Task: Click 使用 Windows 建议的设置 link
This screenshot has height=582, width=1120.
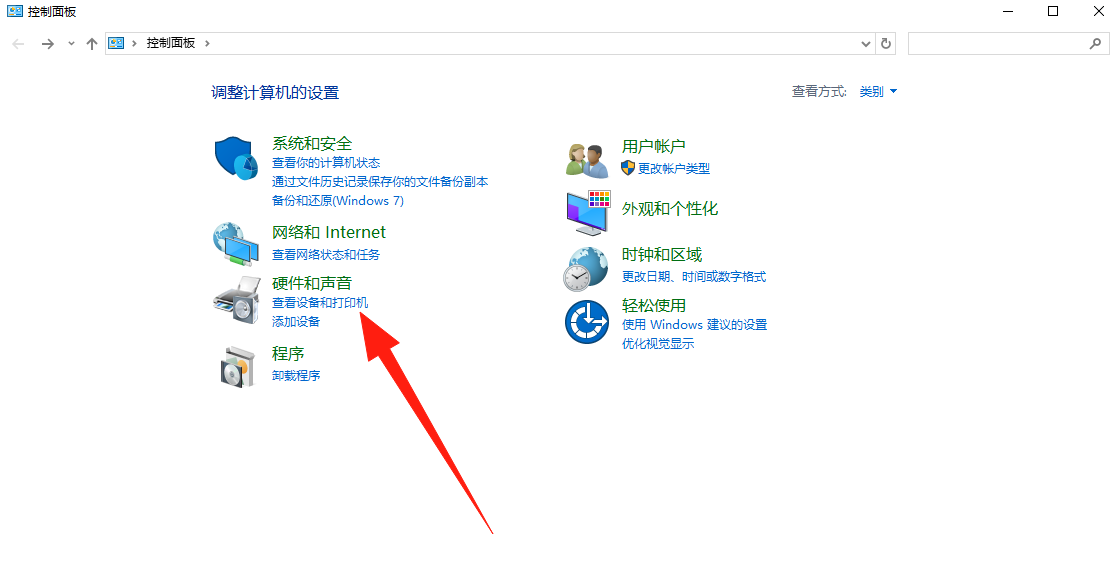Action: 694,325
